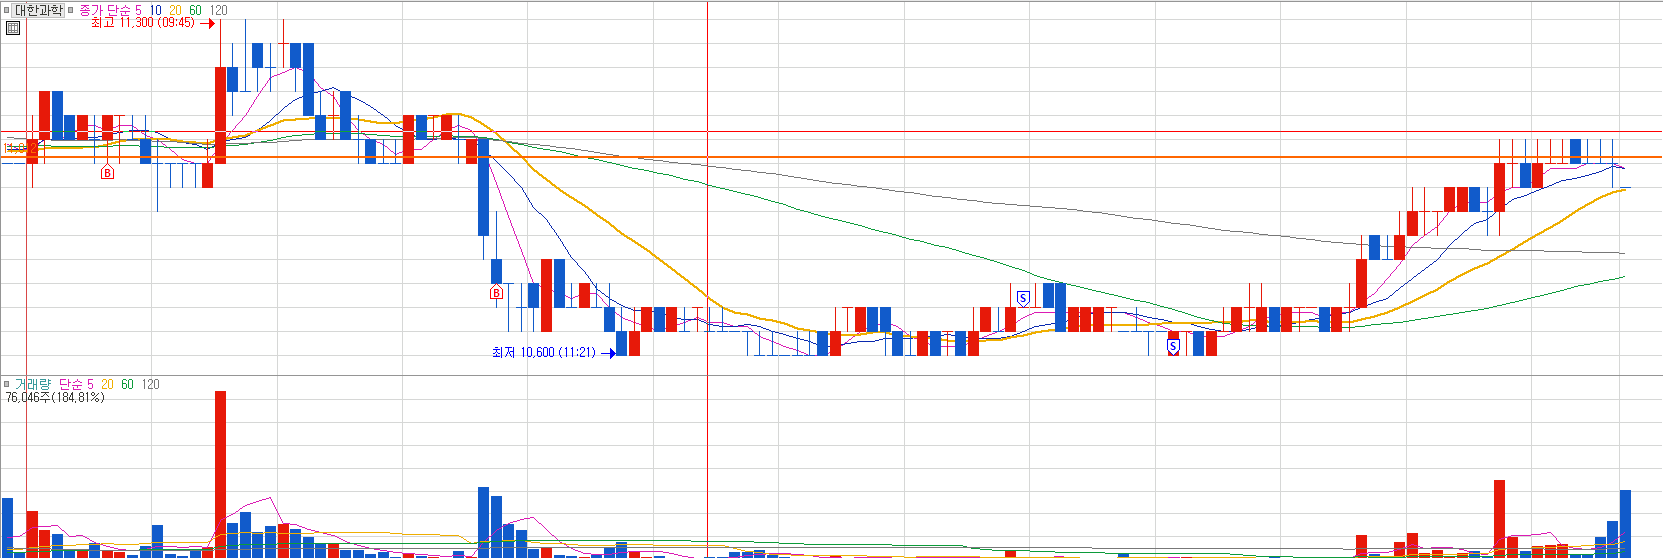This screenshot has width=1663, height=558.
Task: Select the volume average 20 label
Action: (107, 384)
